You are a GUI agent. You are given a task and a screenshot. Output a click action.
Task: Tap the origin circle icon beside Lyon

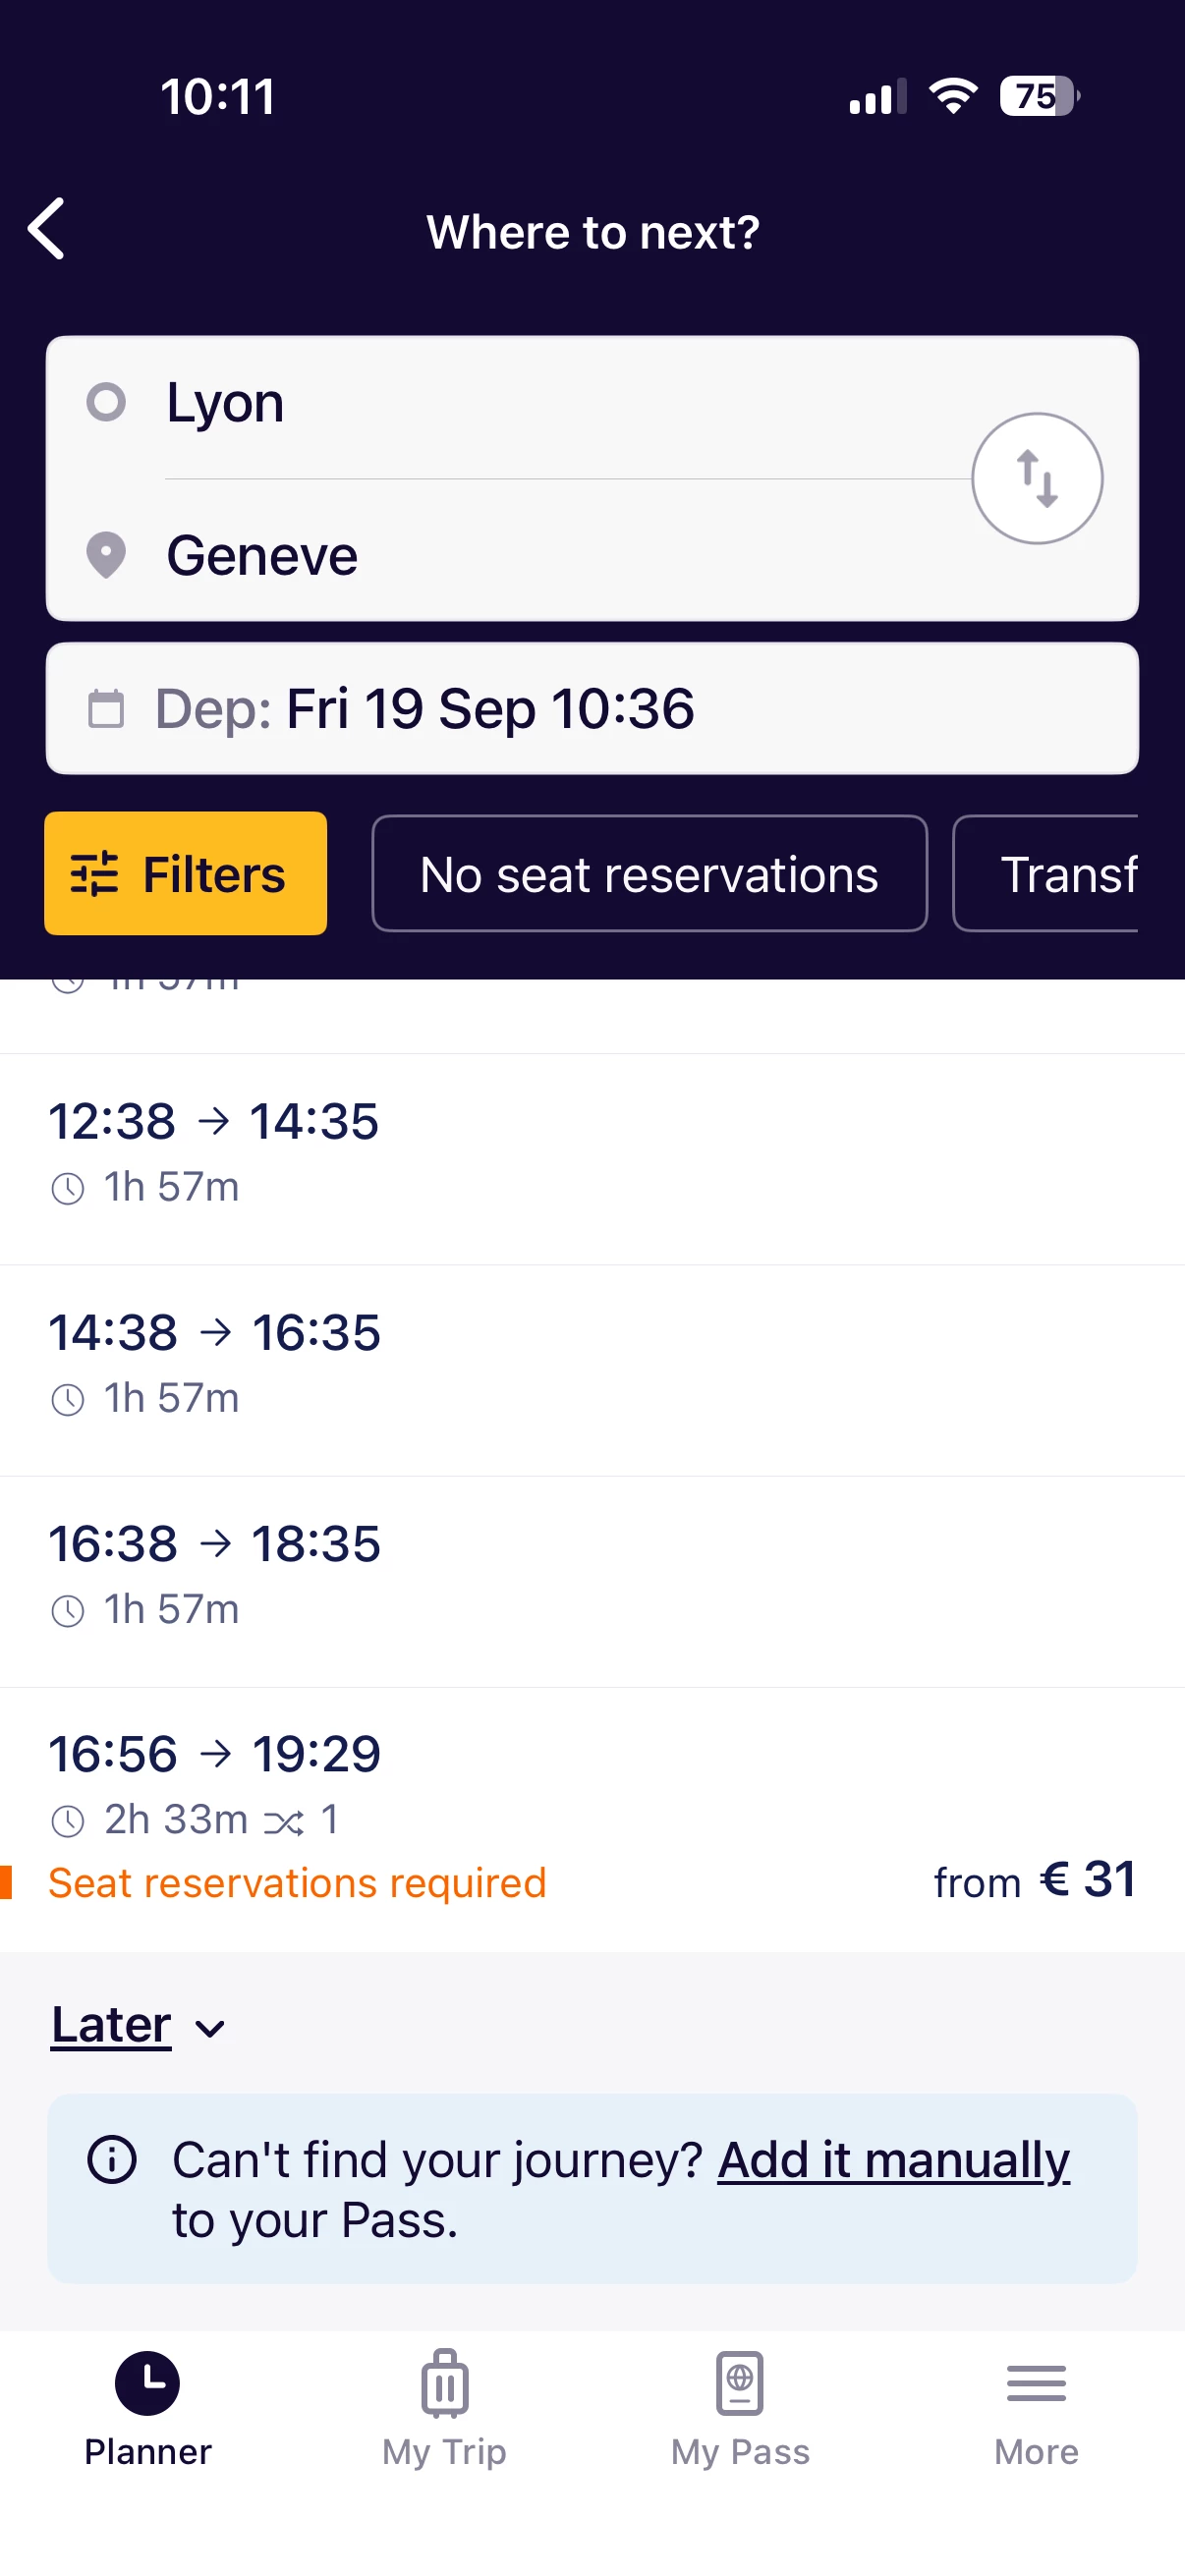(x=106, y=402)
